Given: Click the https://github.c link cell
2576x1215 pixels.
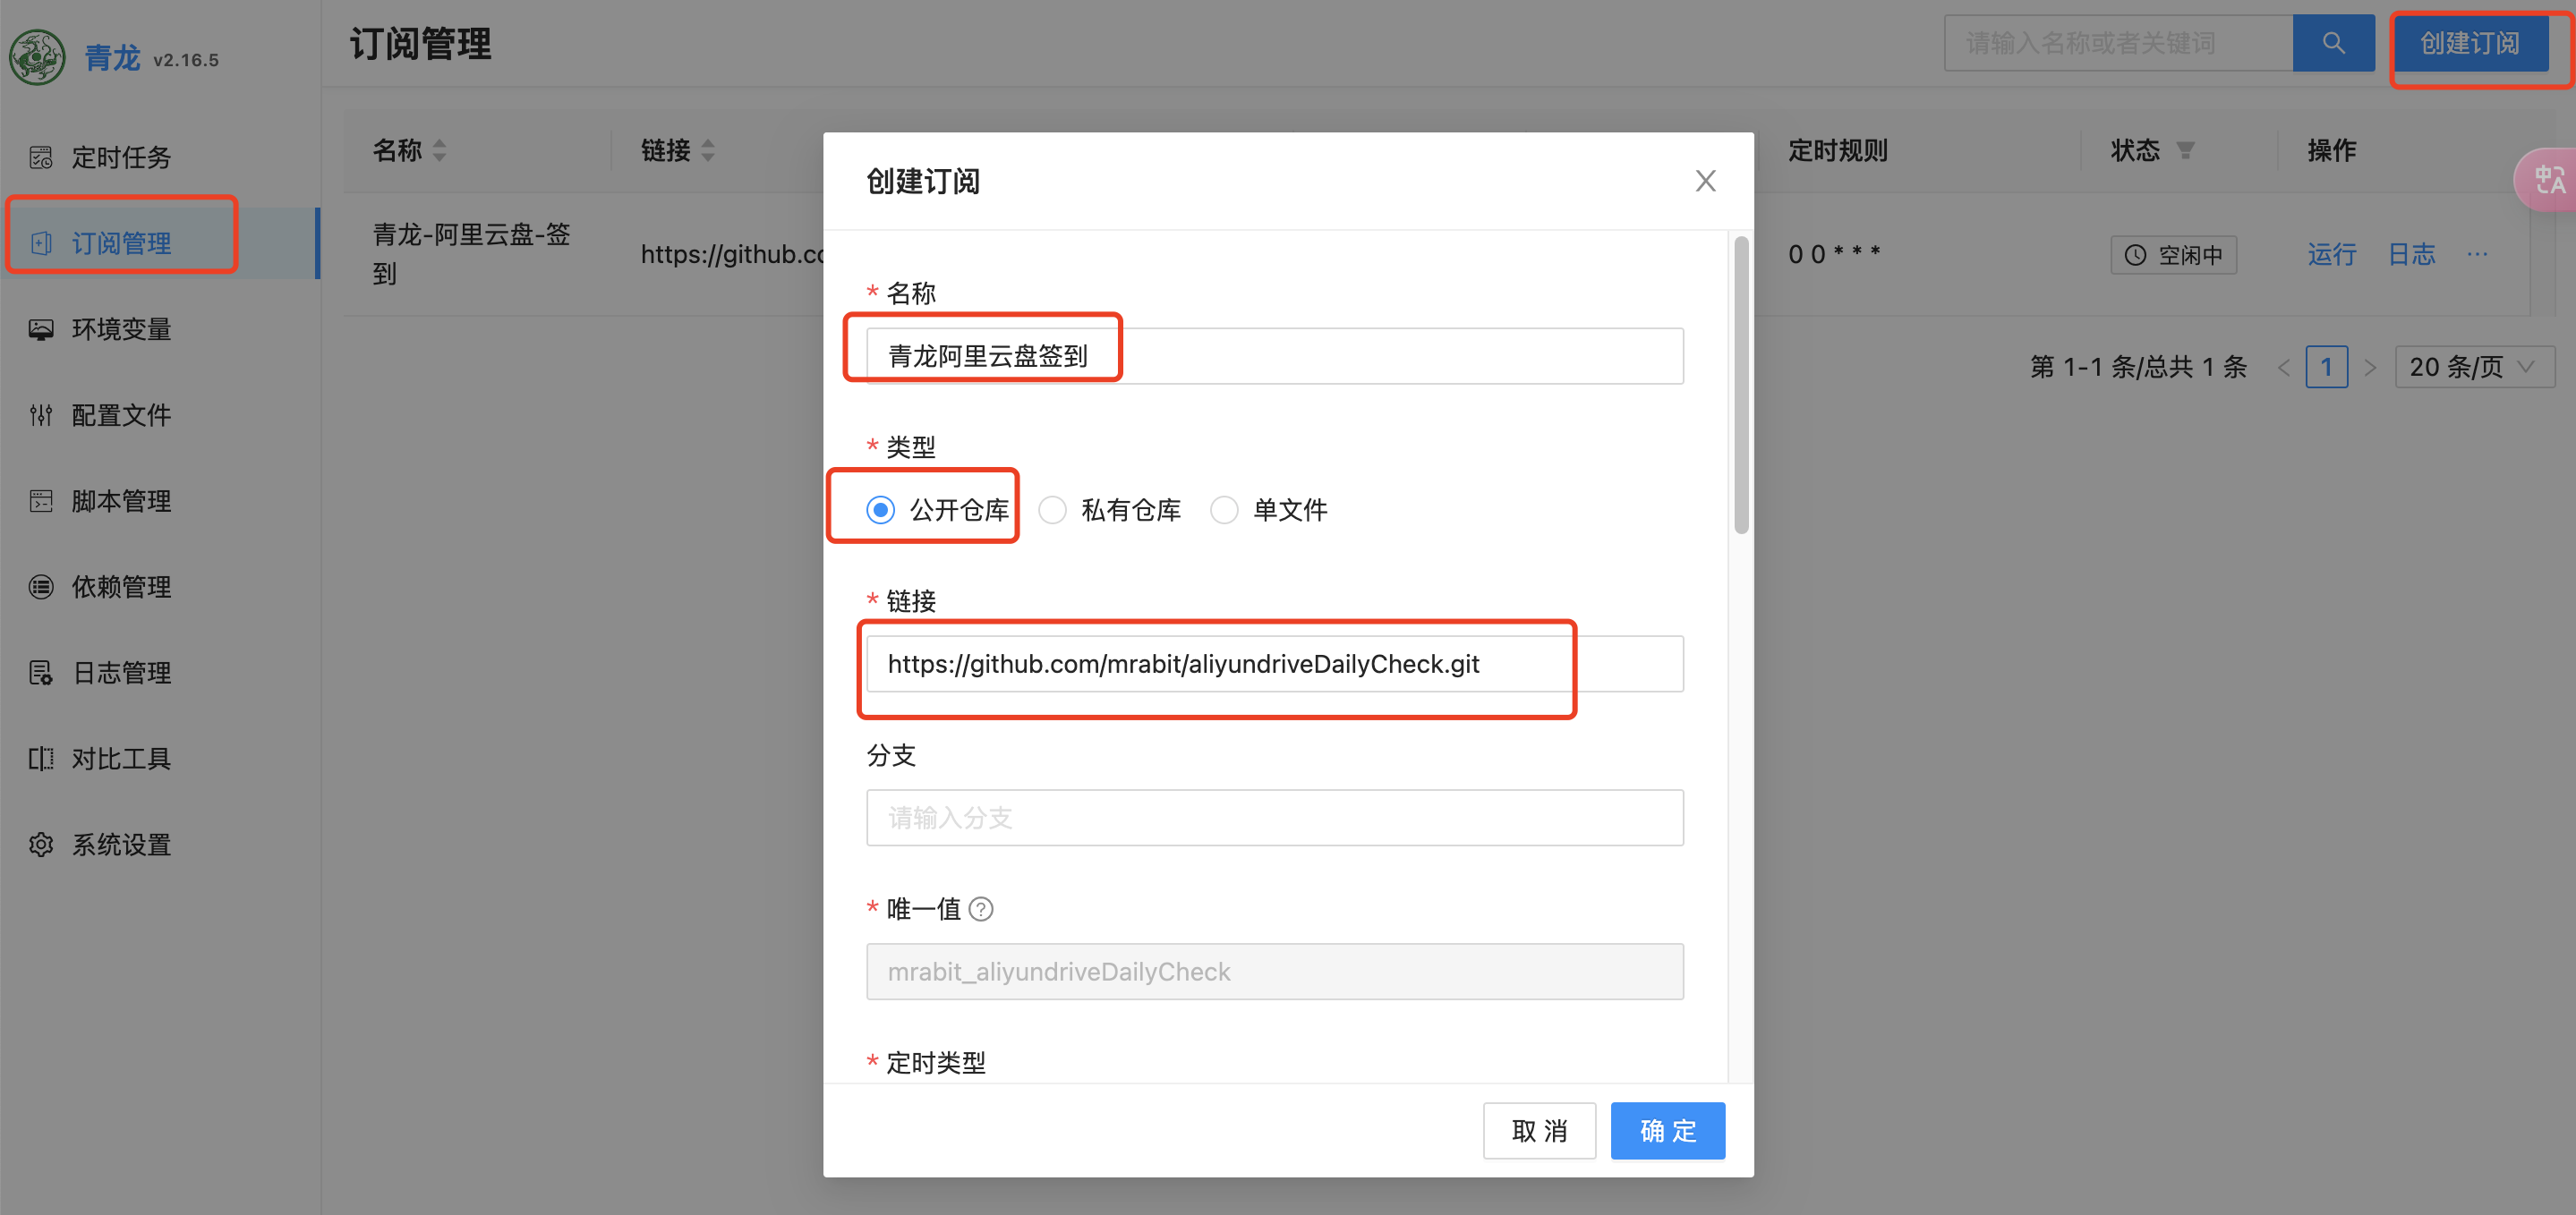Looking at the screenshot, I should pos(732,254).
